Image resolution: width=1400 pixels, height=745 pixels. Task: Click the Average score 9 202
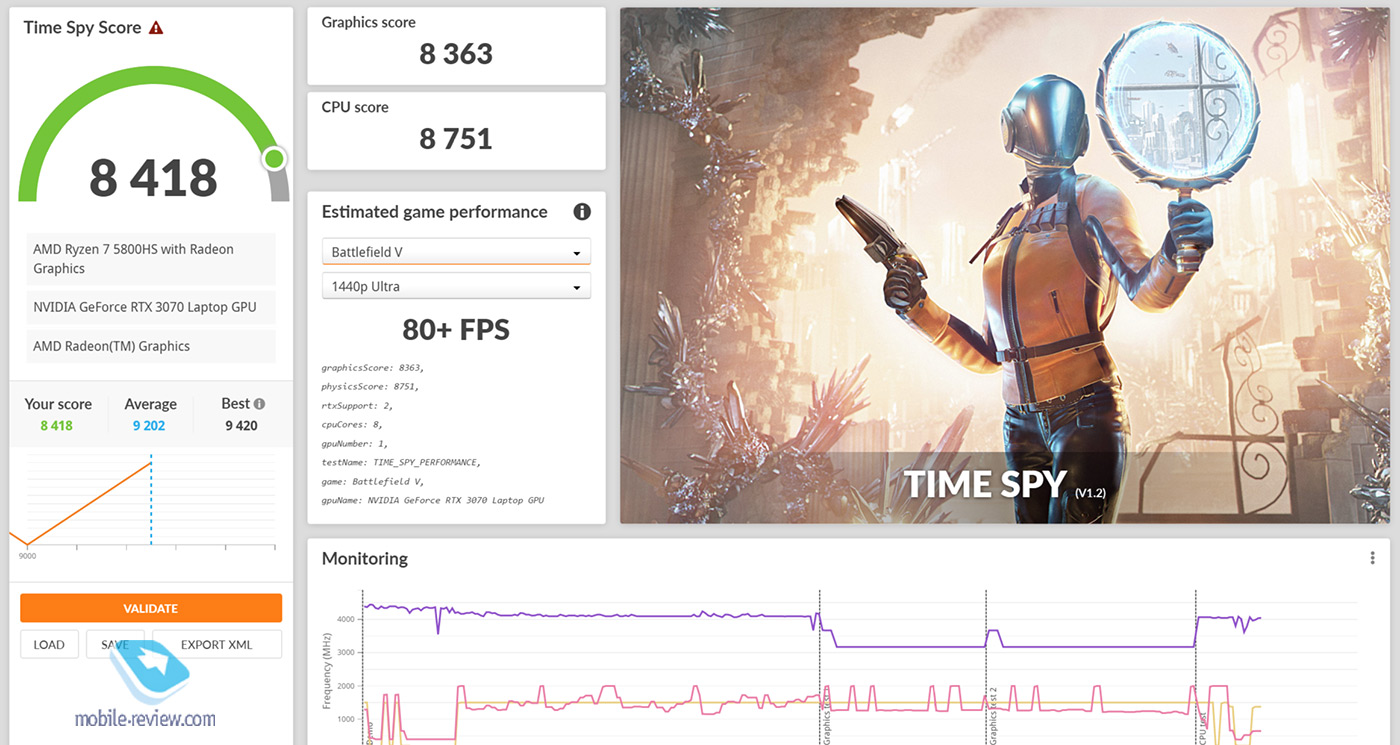tap(150, 425)
